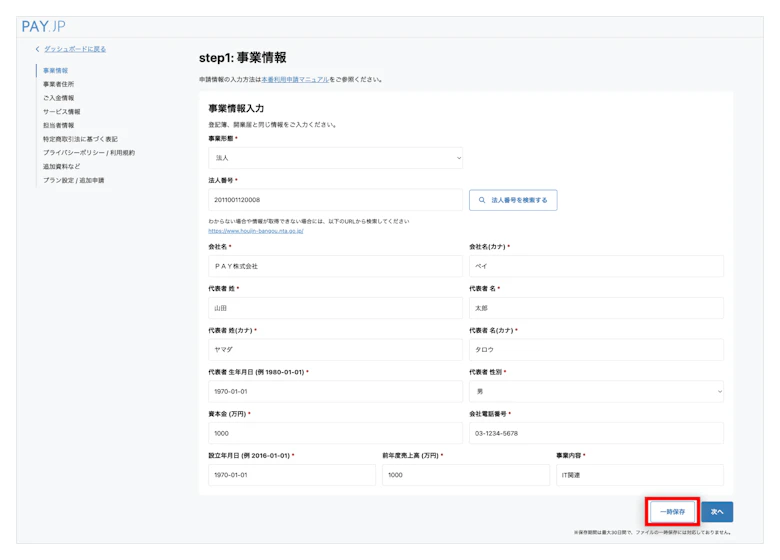Click the 次へ button
This screenshot has width=780, height=560.
coord(717,512)
